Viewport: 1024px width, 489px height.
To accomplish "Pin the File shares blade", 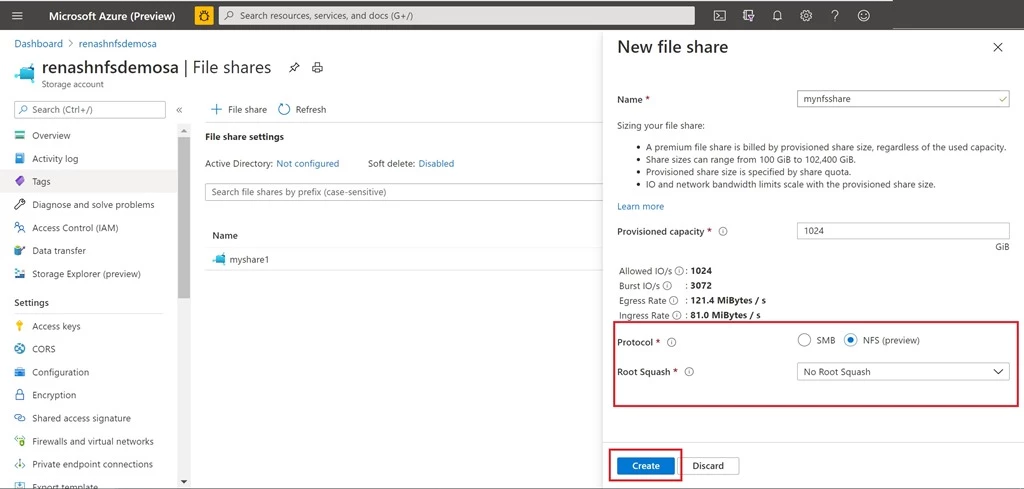I will 295,67.
